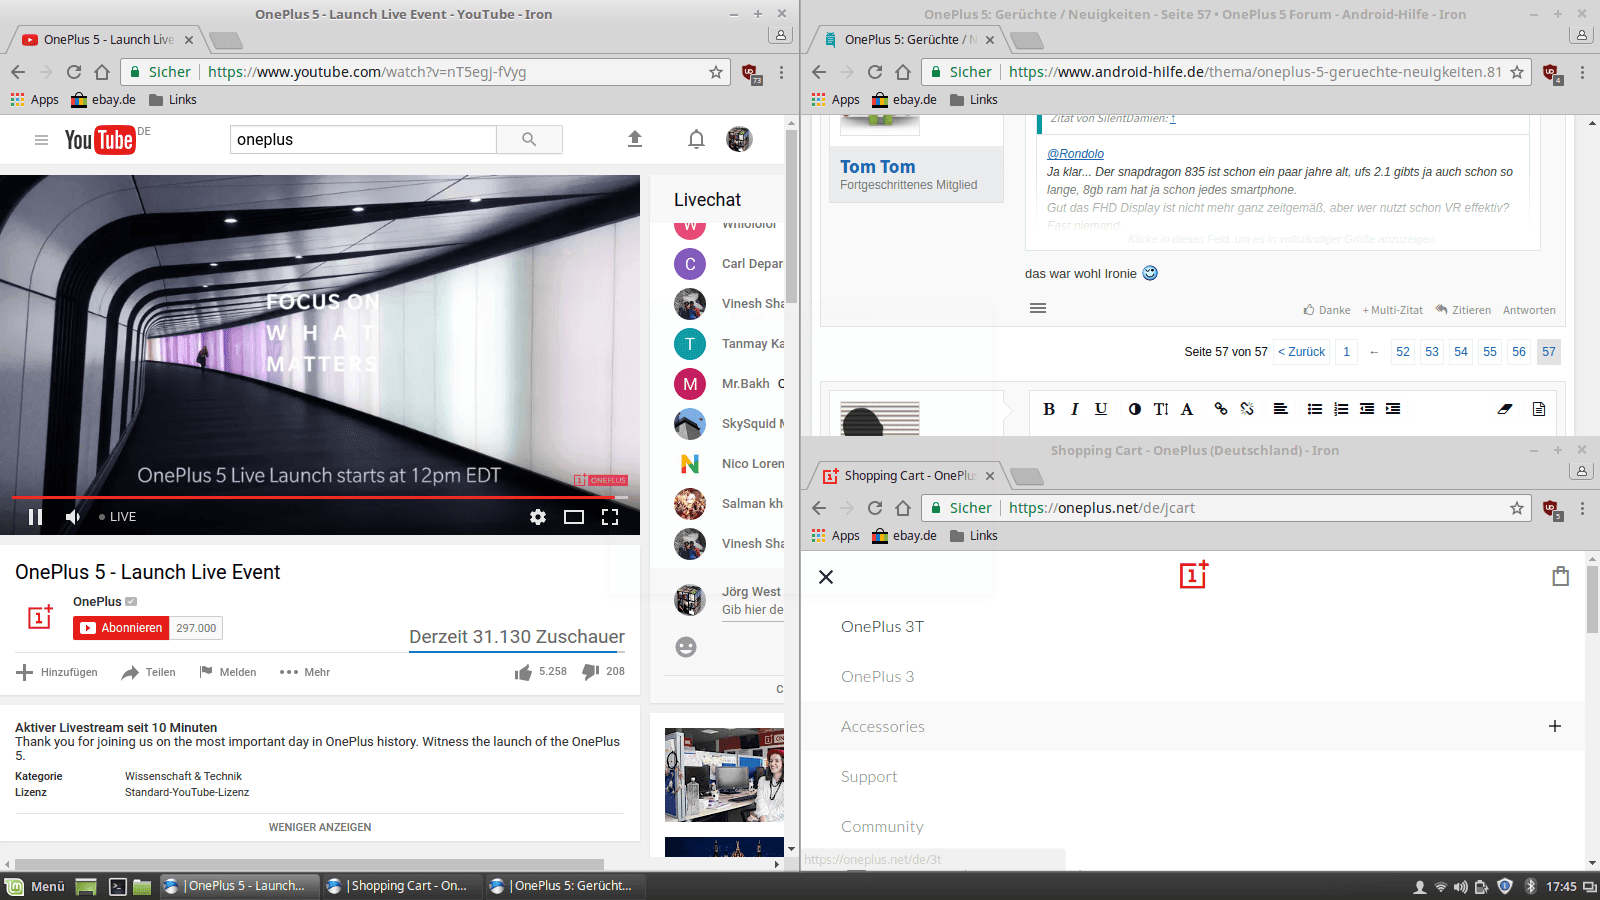
Task: Open Mehr dropdown under the video
Action: [x=305, y=672]
